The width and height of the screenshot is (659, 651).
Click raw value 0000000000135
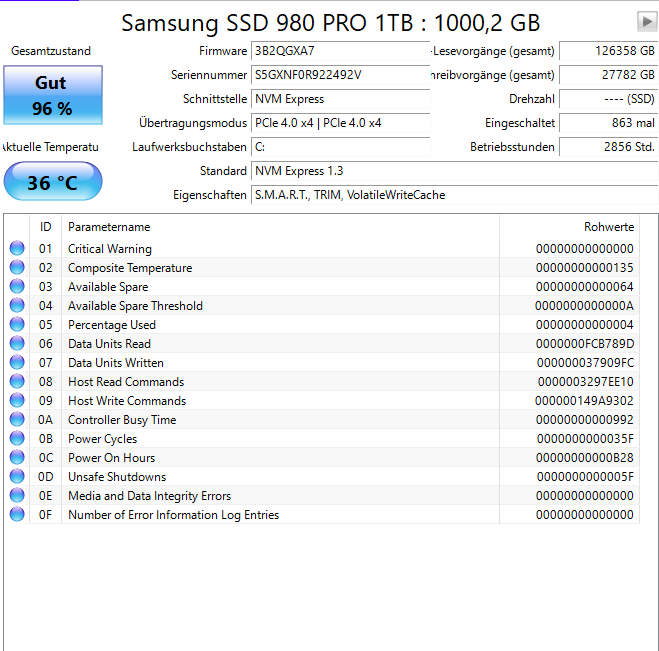(x=585, y=268)
